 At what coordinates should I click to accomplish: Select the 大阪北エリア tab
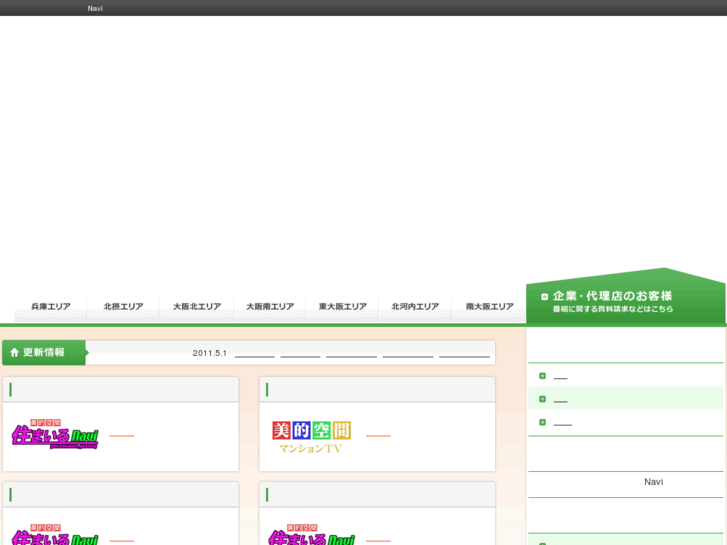coord(197,307)
